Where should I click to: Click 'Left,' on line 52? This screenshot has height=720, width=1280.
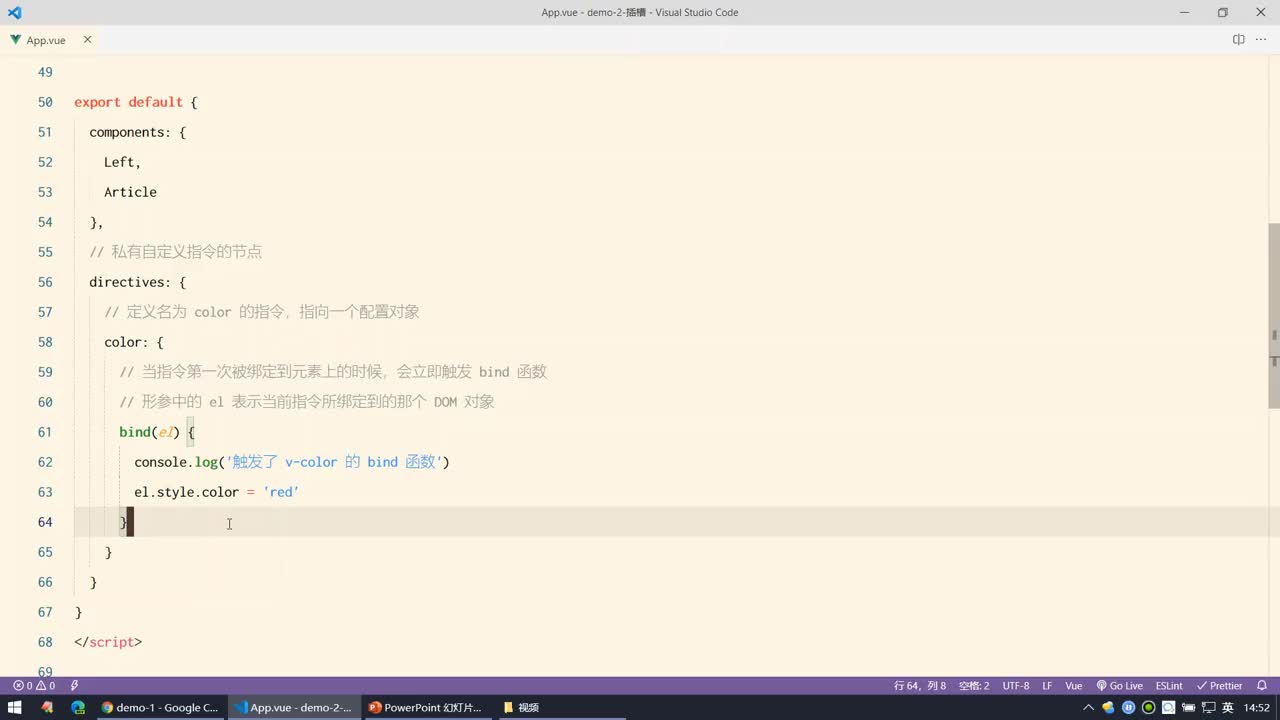(x=123, y=162)
